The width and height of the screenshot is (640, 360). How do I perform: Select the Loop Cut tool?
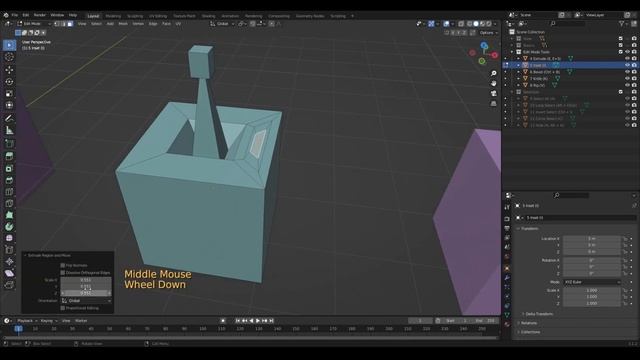[9, 192]
